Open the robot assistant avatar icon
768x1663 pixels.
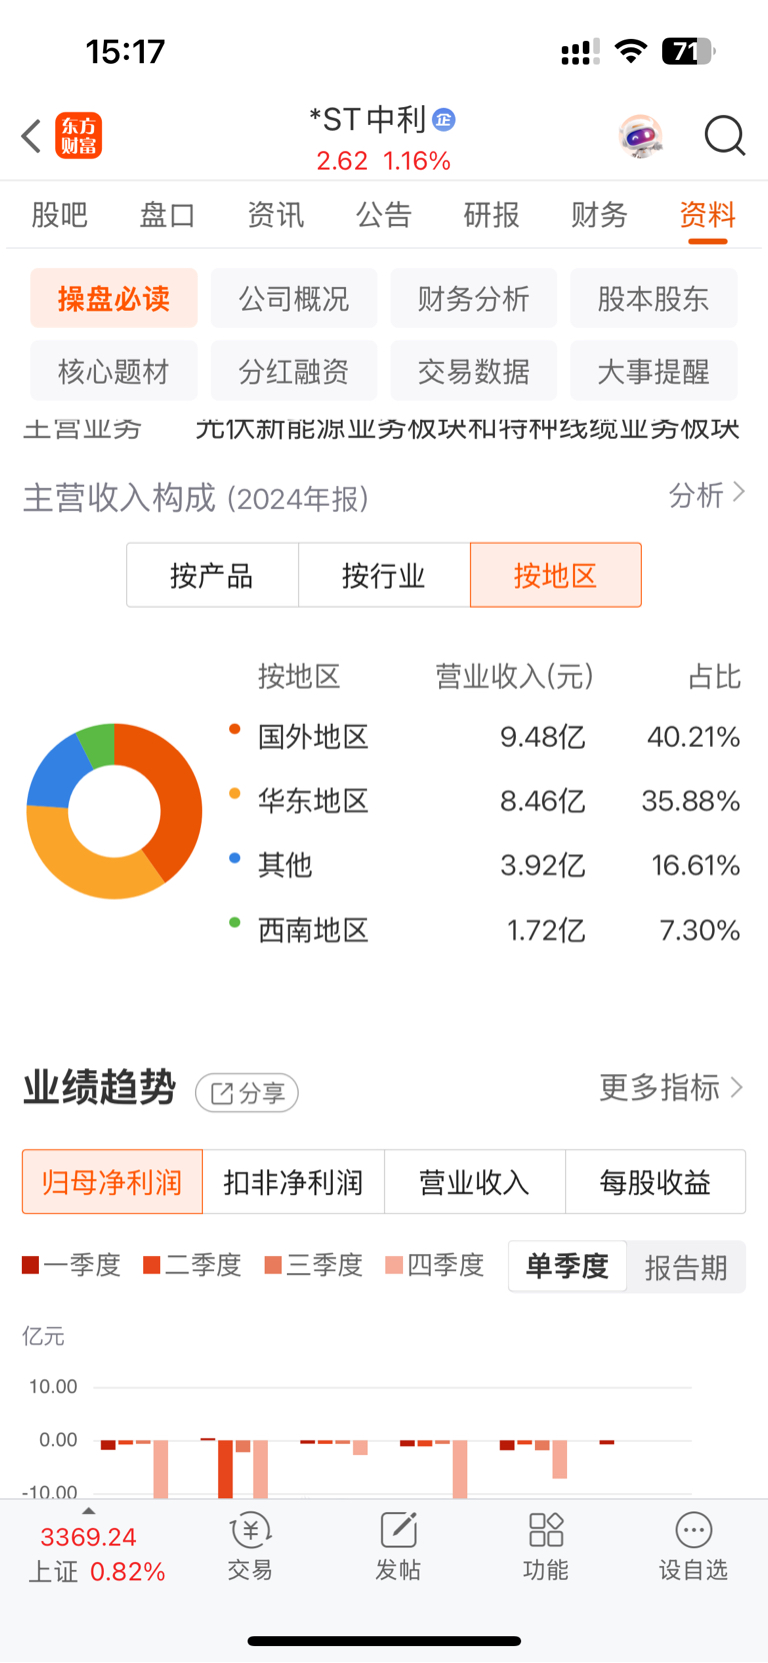[641, 136]
